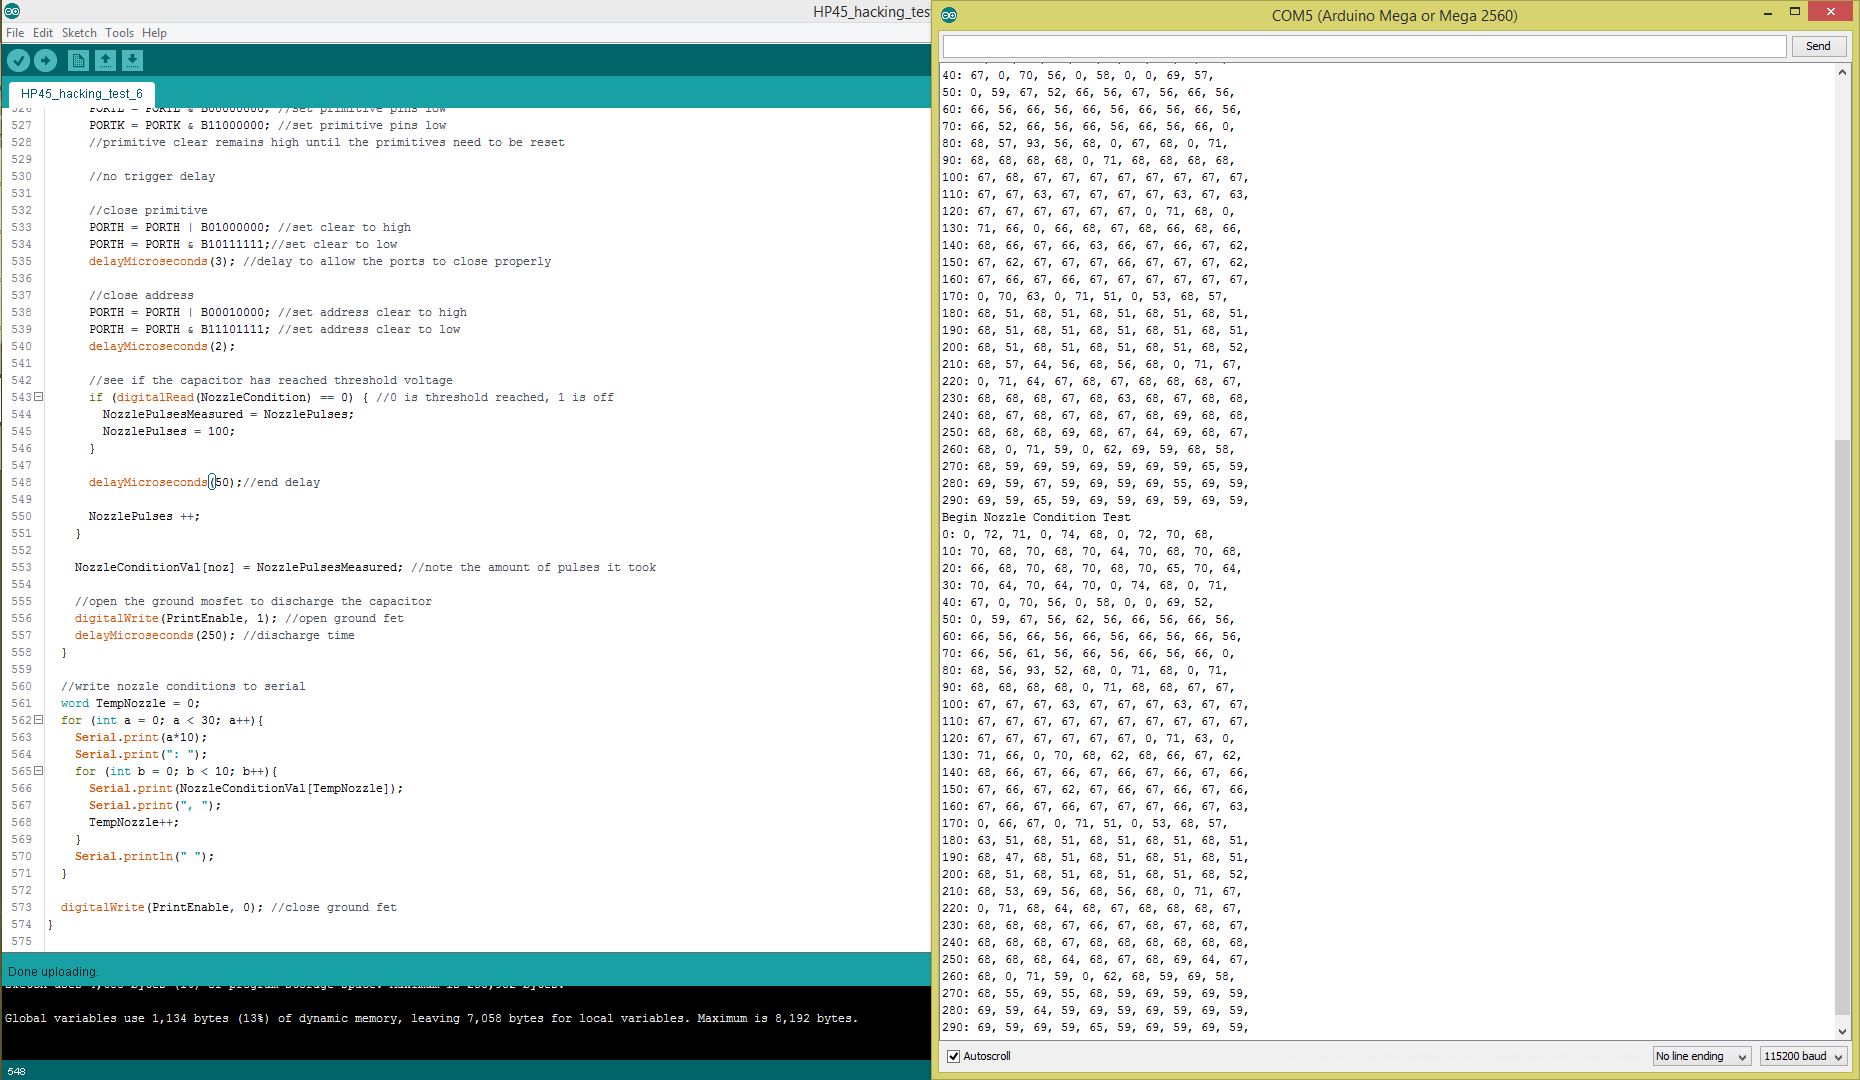Open the Help menu
Viewport: 1860px width, 1080px height.
point(154,33)
